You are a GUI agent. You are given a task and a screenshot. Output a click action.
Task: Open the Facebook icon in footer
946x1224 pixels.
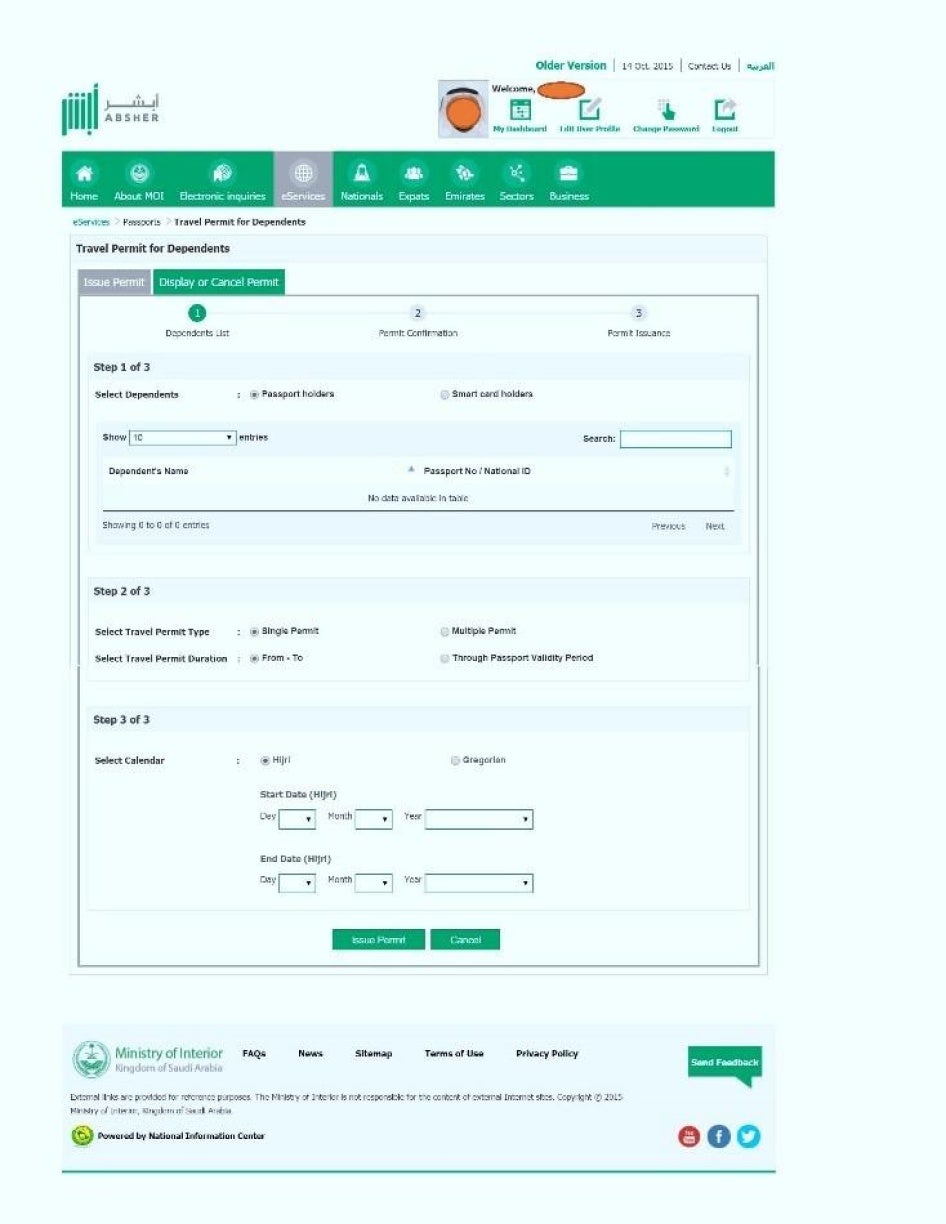[x=718, y=1136]
